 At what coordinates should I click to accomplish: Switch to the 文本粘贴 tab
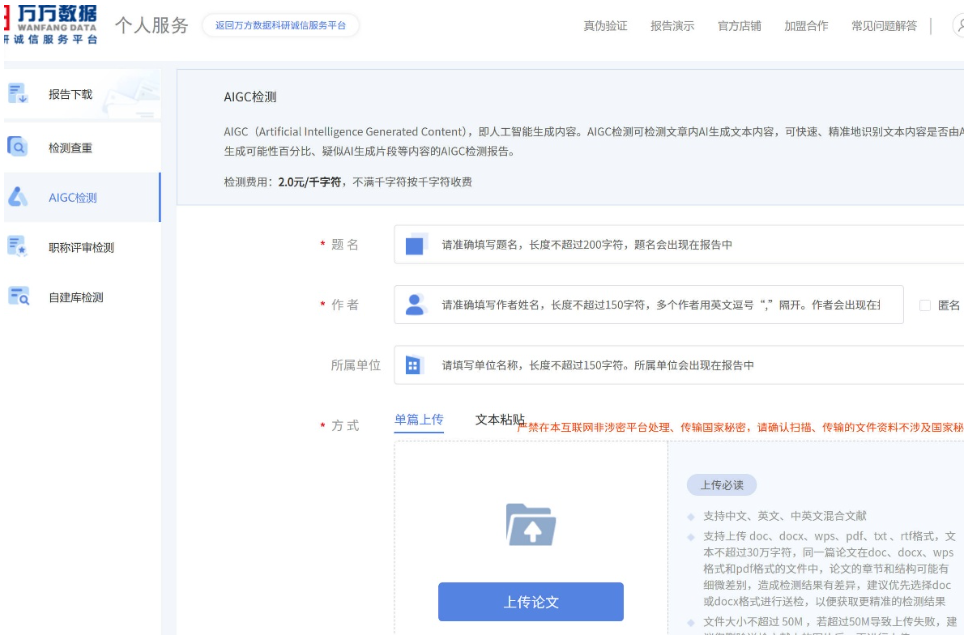pos(499,420)
